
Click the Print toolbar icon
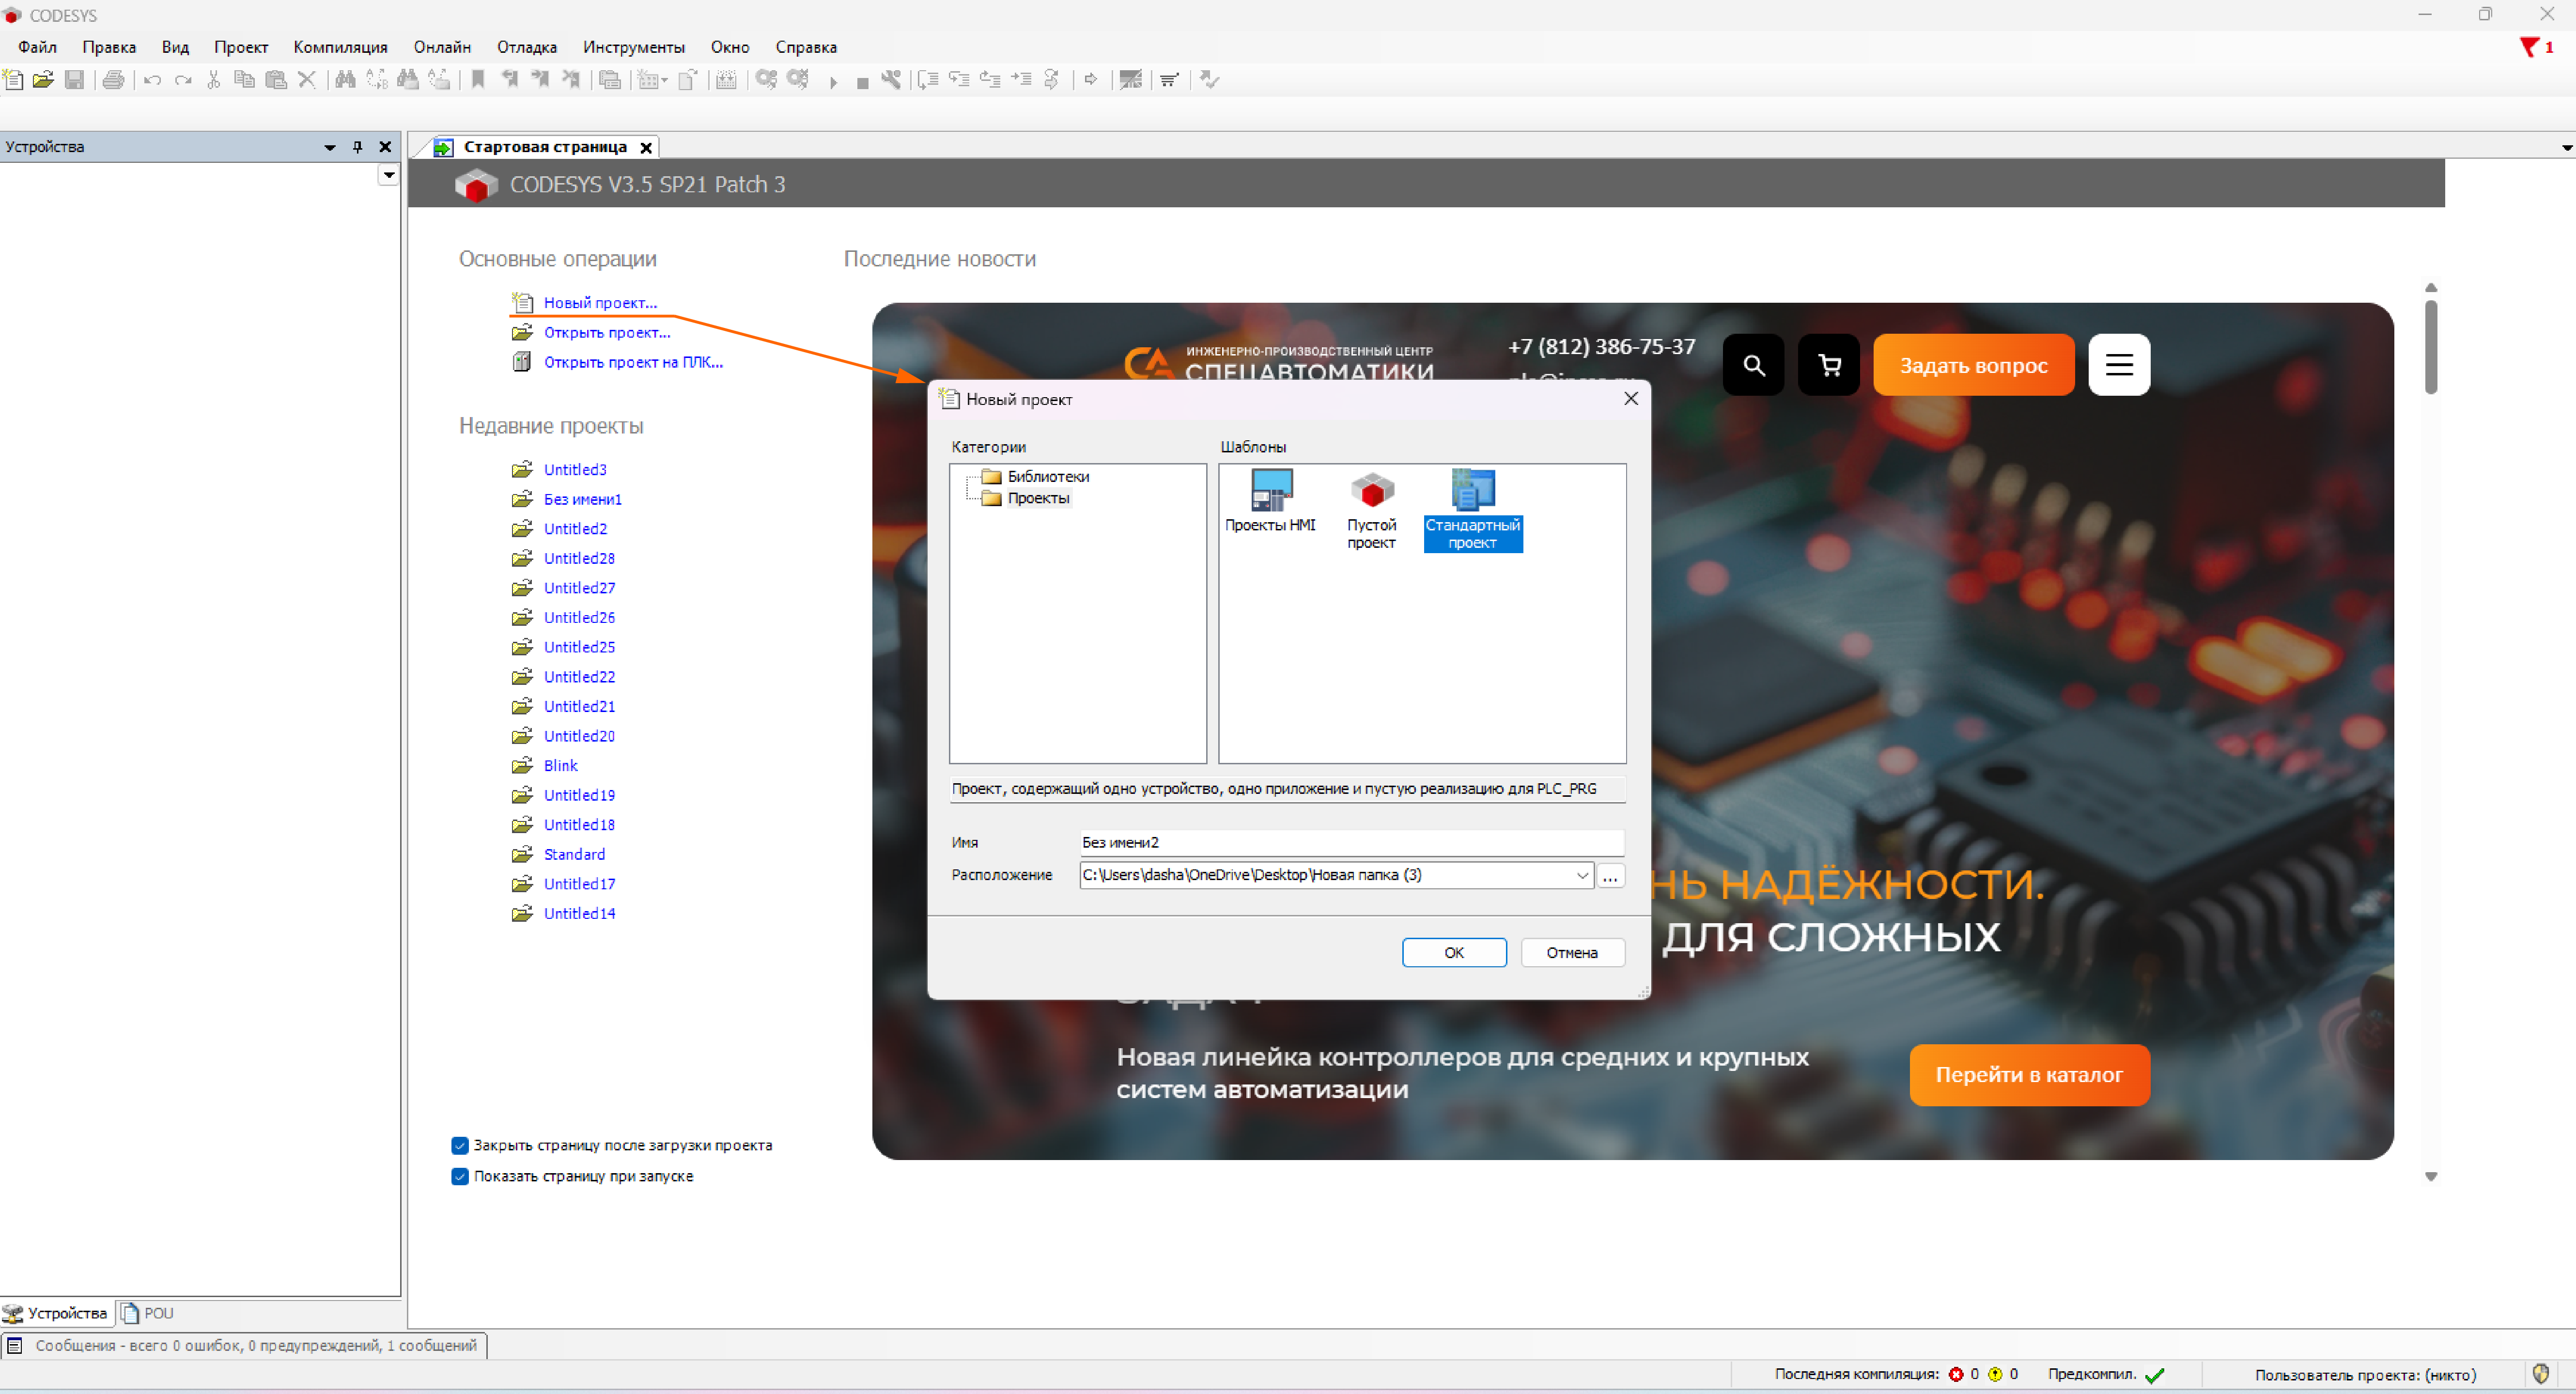114,80
